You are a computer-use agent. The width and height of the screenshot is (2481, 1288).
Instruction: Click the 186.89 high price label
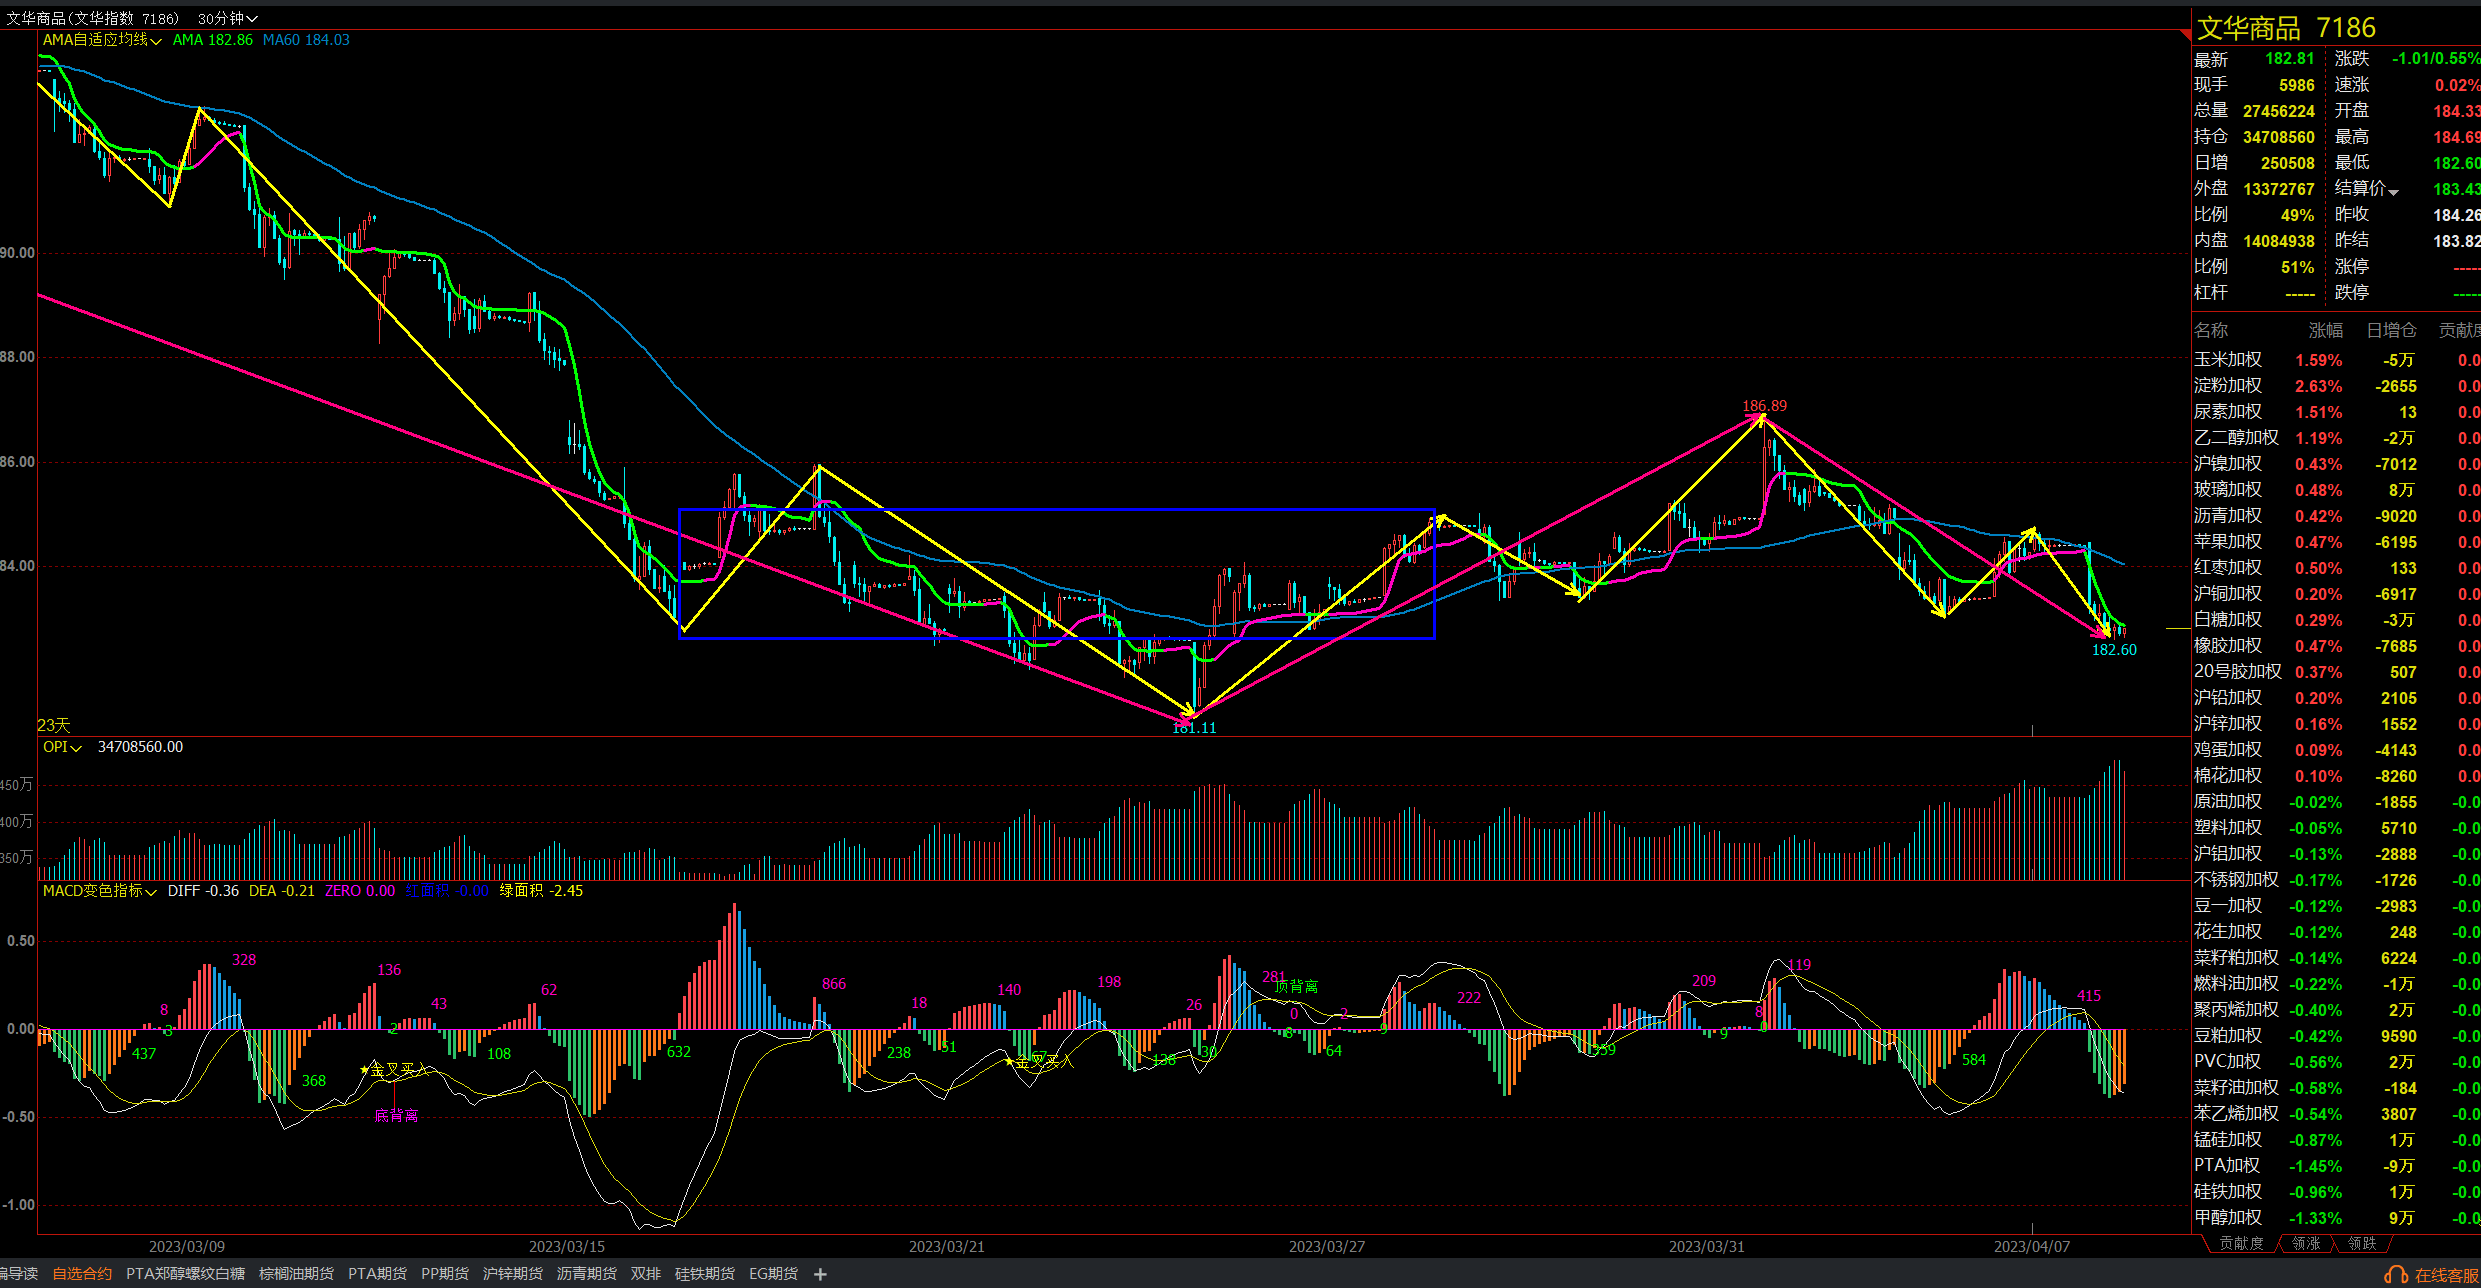point(1764,406)
